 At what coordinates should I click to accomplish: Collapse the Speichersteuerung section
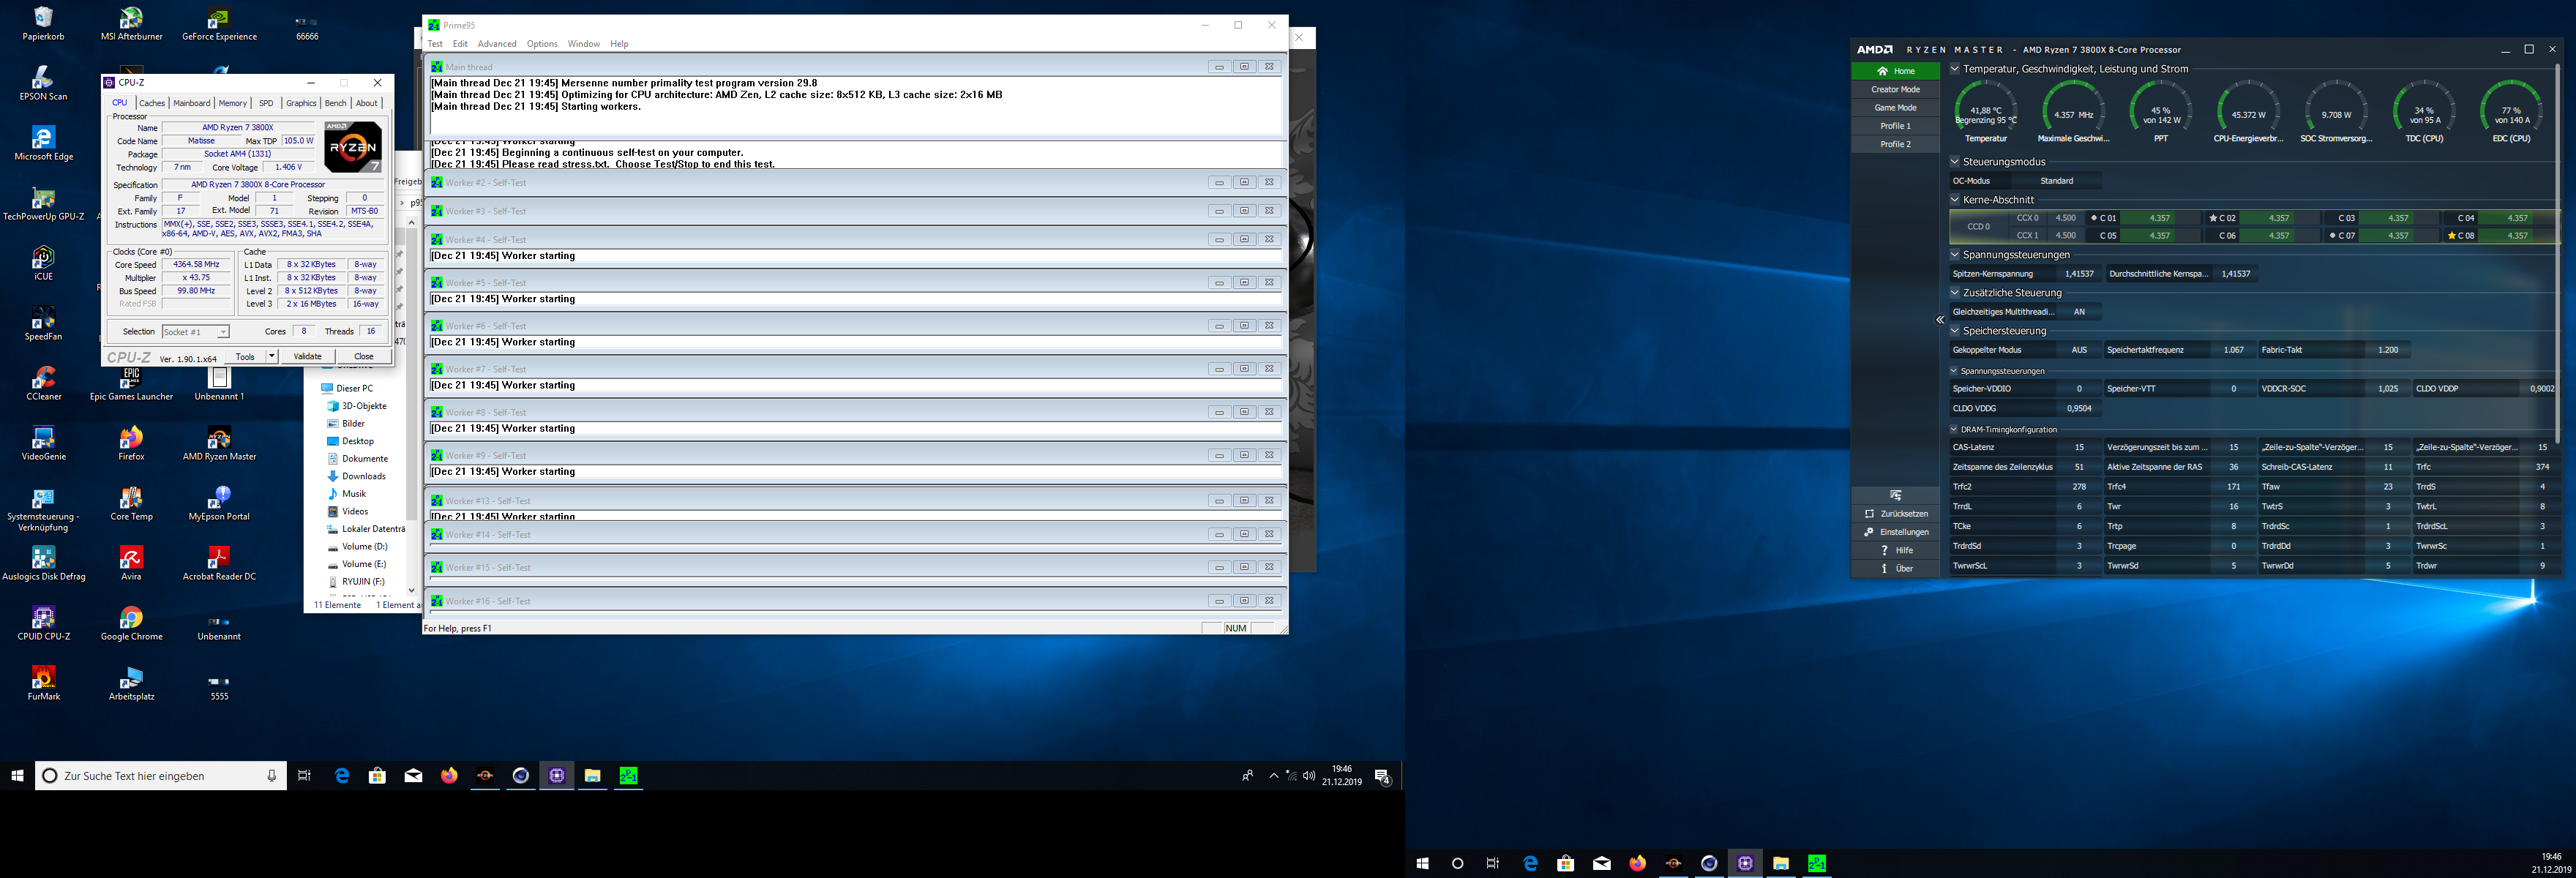(x=1955, y=331)
